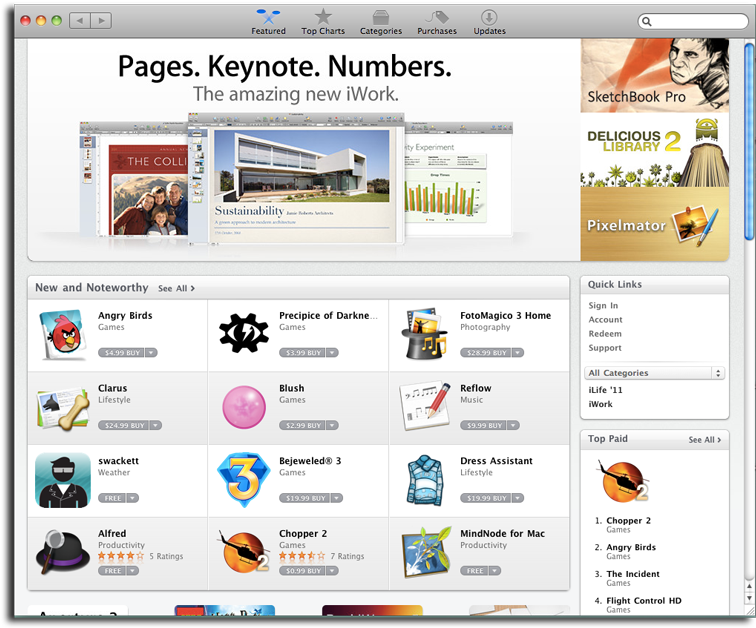Open the Dress Assistant icon
Viewport: 756px width, 628px height.
(x=425, y=480)
